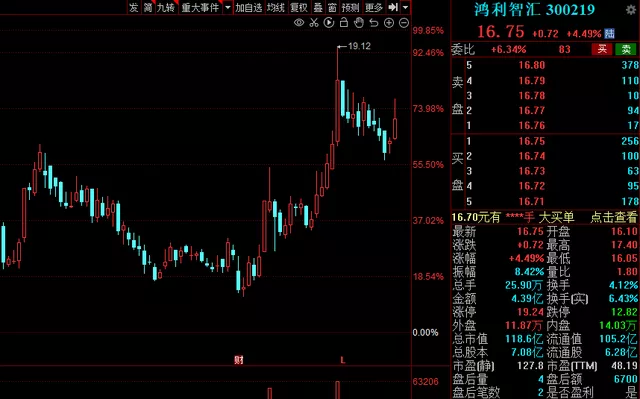Screen dimensions: 640x399
Task: Click the red 买 buy button
Action: click(602, 49)
